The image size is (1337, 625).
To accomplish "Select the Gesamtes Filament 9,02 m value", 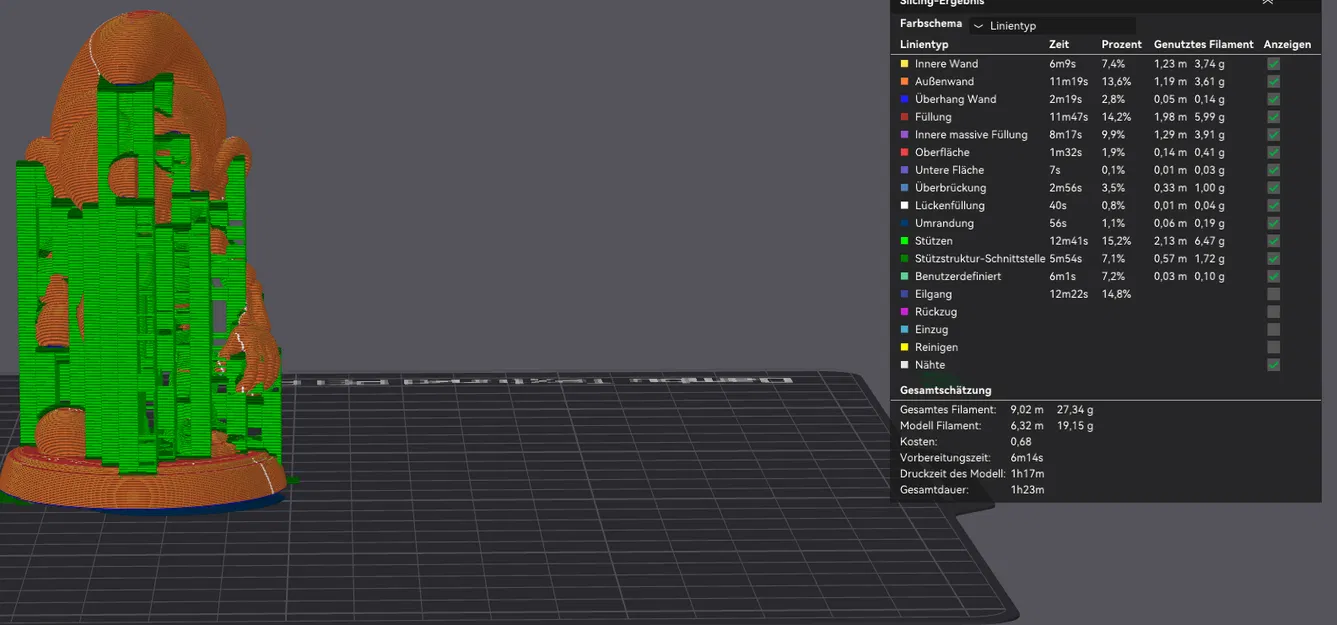I will coord(1027,410).
